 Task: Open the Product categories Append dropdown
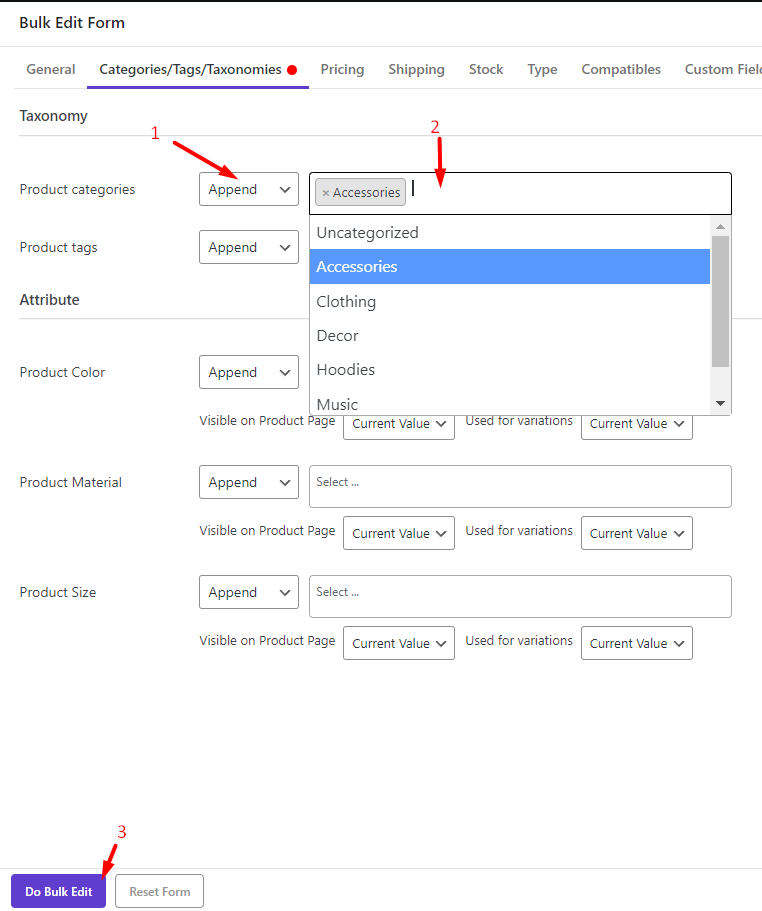coord(249,189)
